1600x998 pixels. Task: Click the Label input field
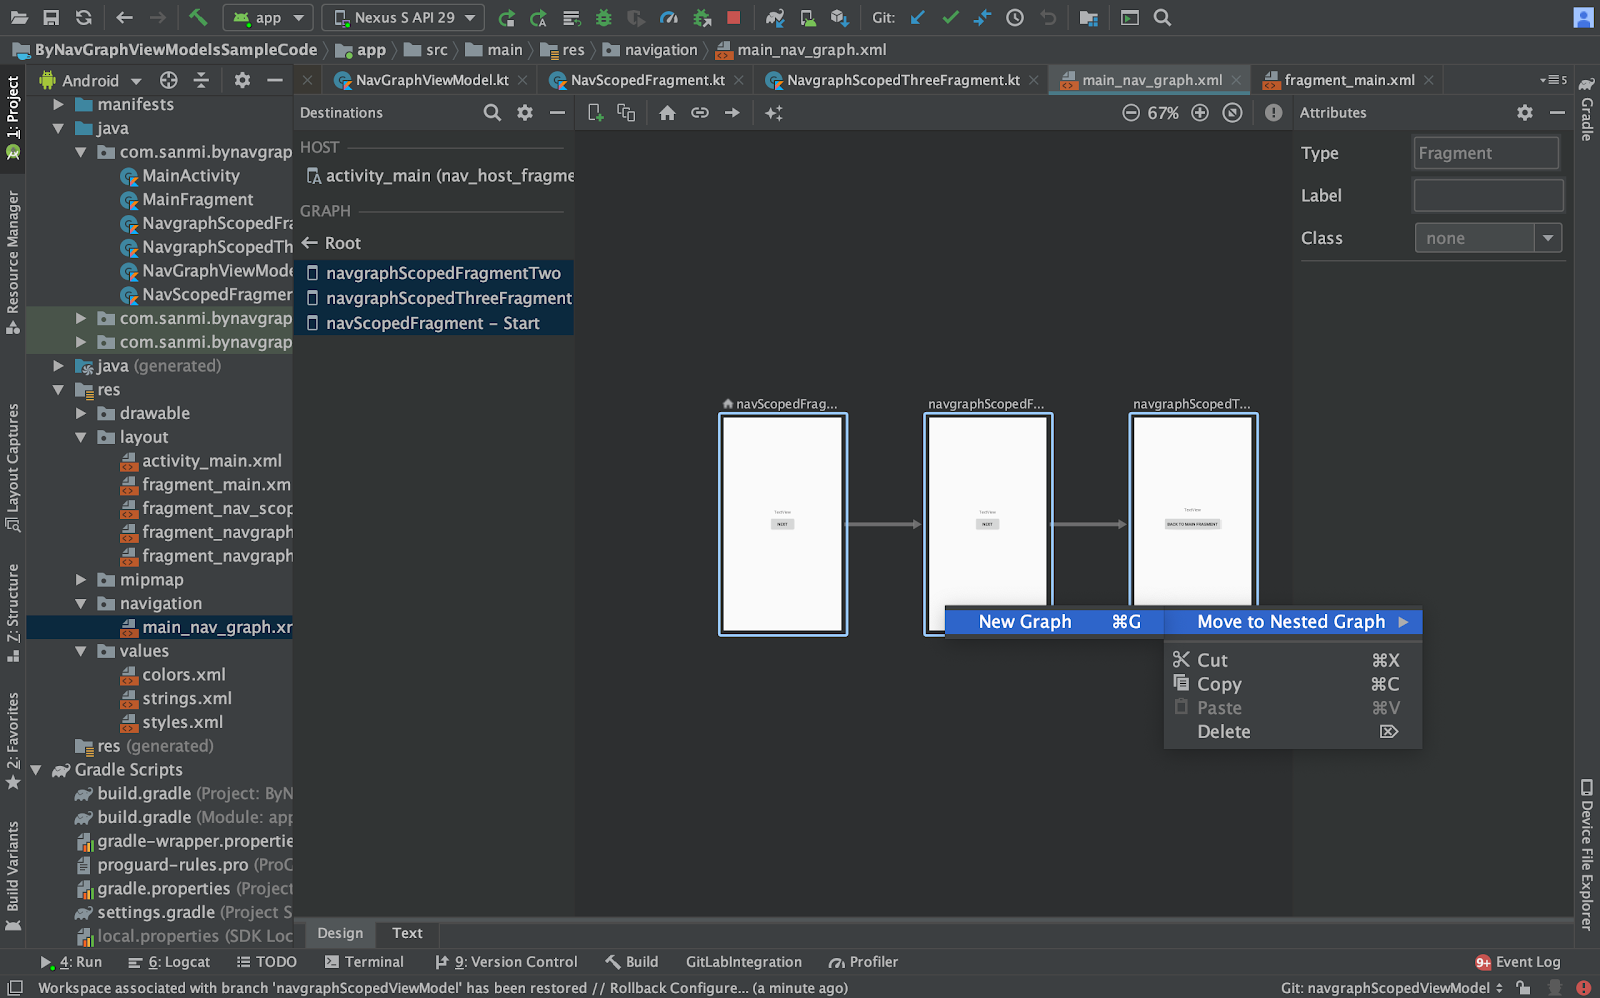point(1487,196)
